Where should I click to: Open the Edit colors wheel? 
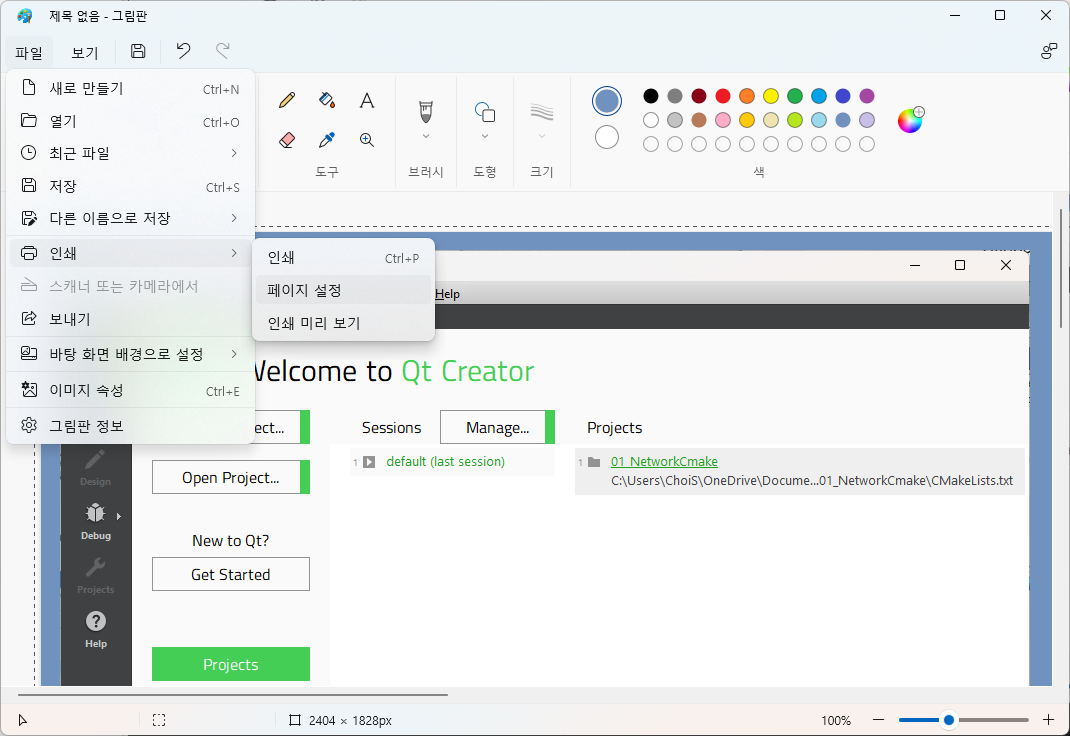(910, 120)
